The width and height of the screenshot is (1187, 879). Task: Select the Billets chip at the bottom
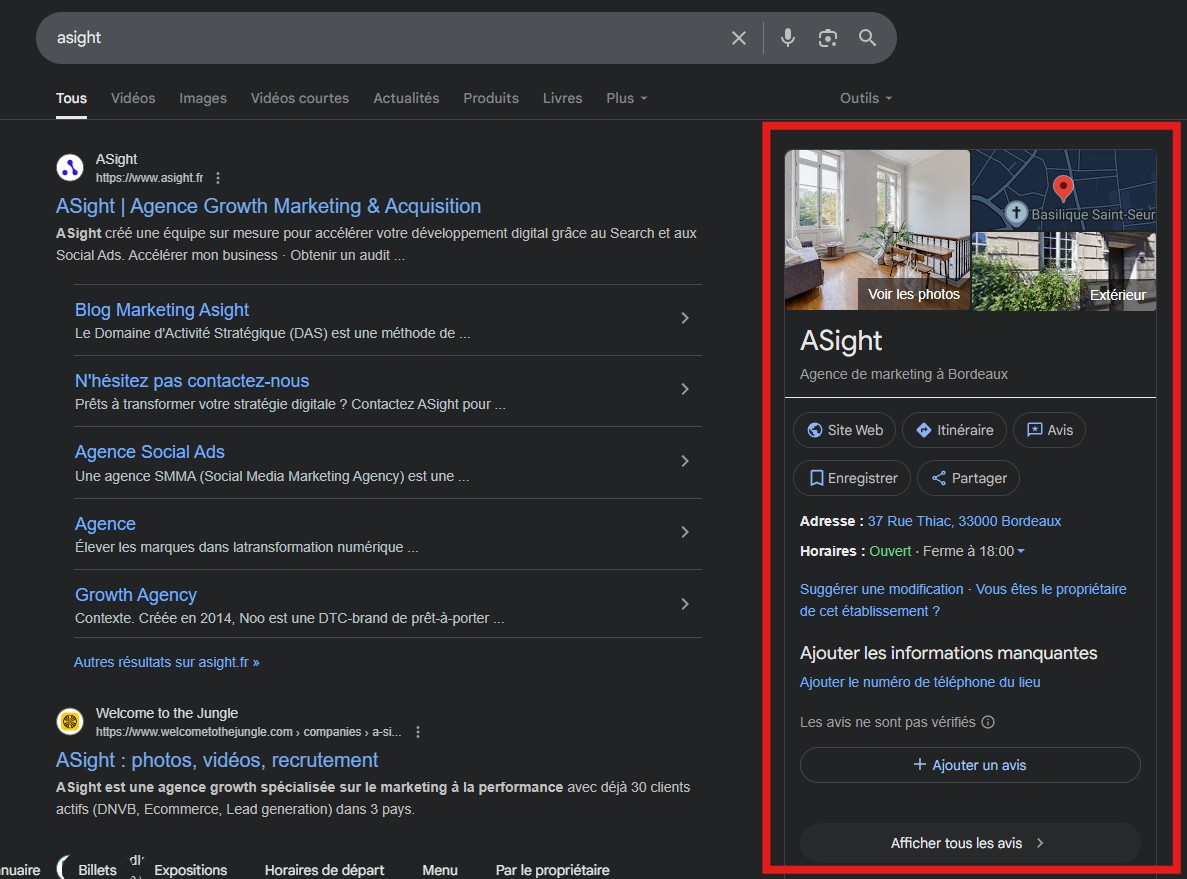coord(97,871)
